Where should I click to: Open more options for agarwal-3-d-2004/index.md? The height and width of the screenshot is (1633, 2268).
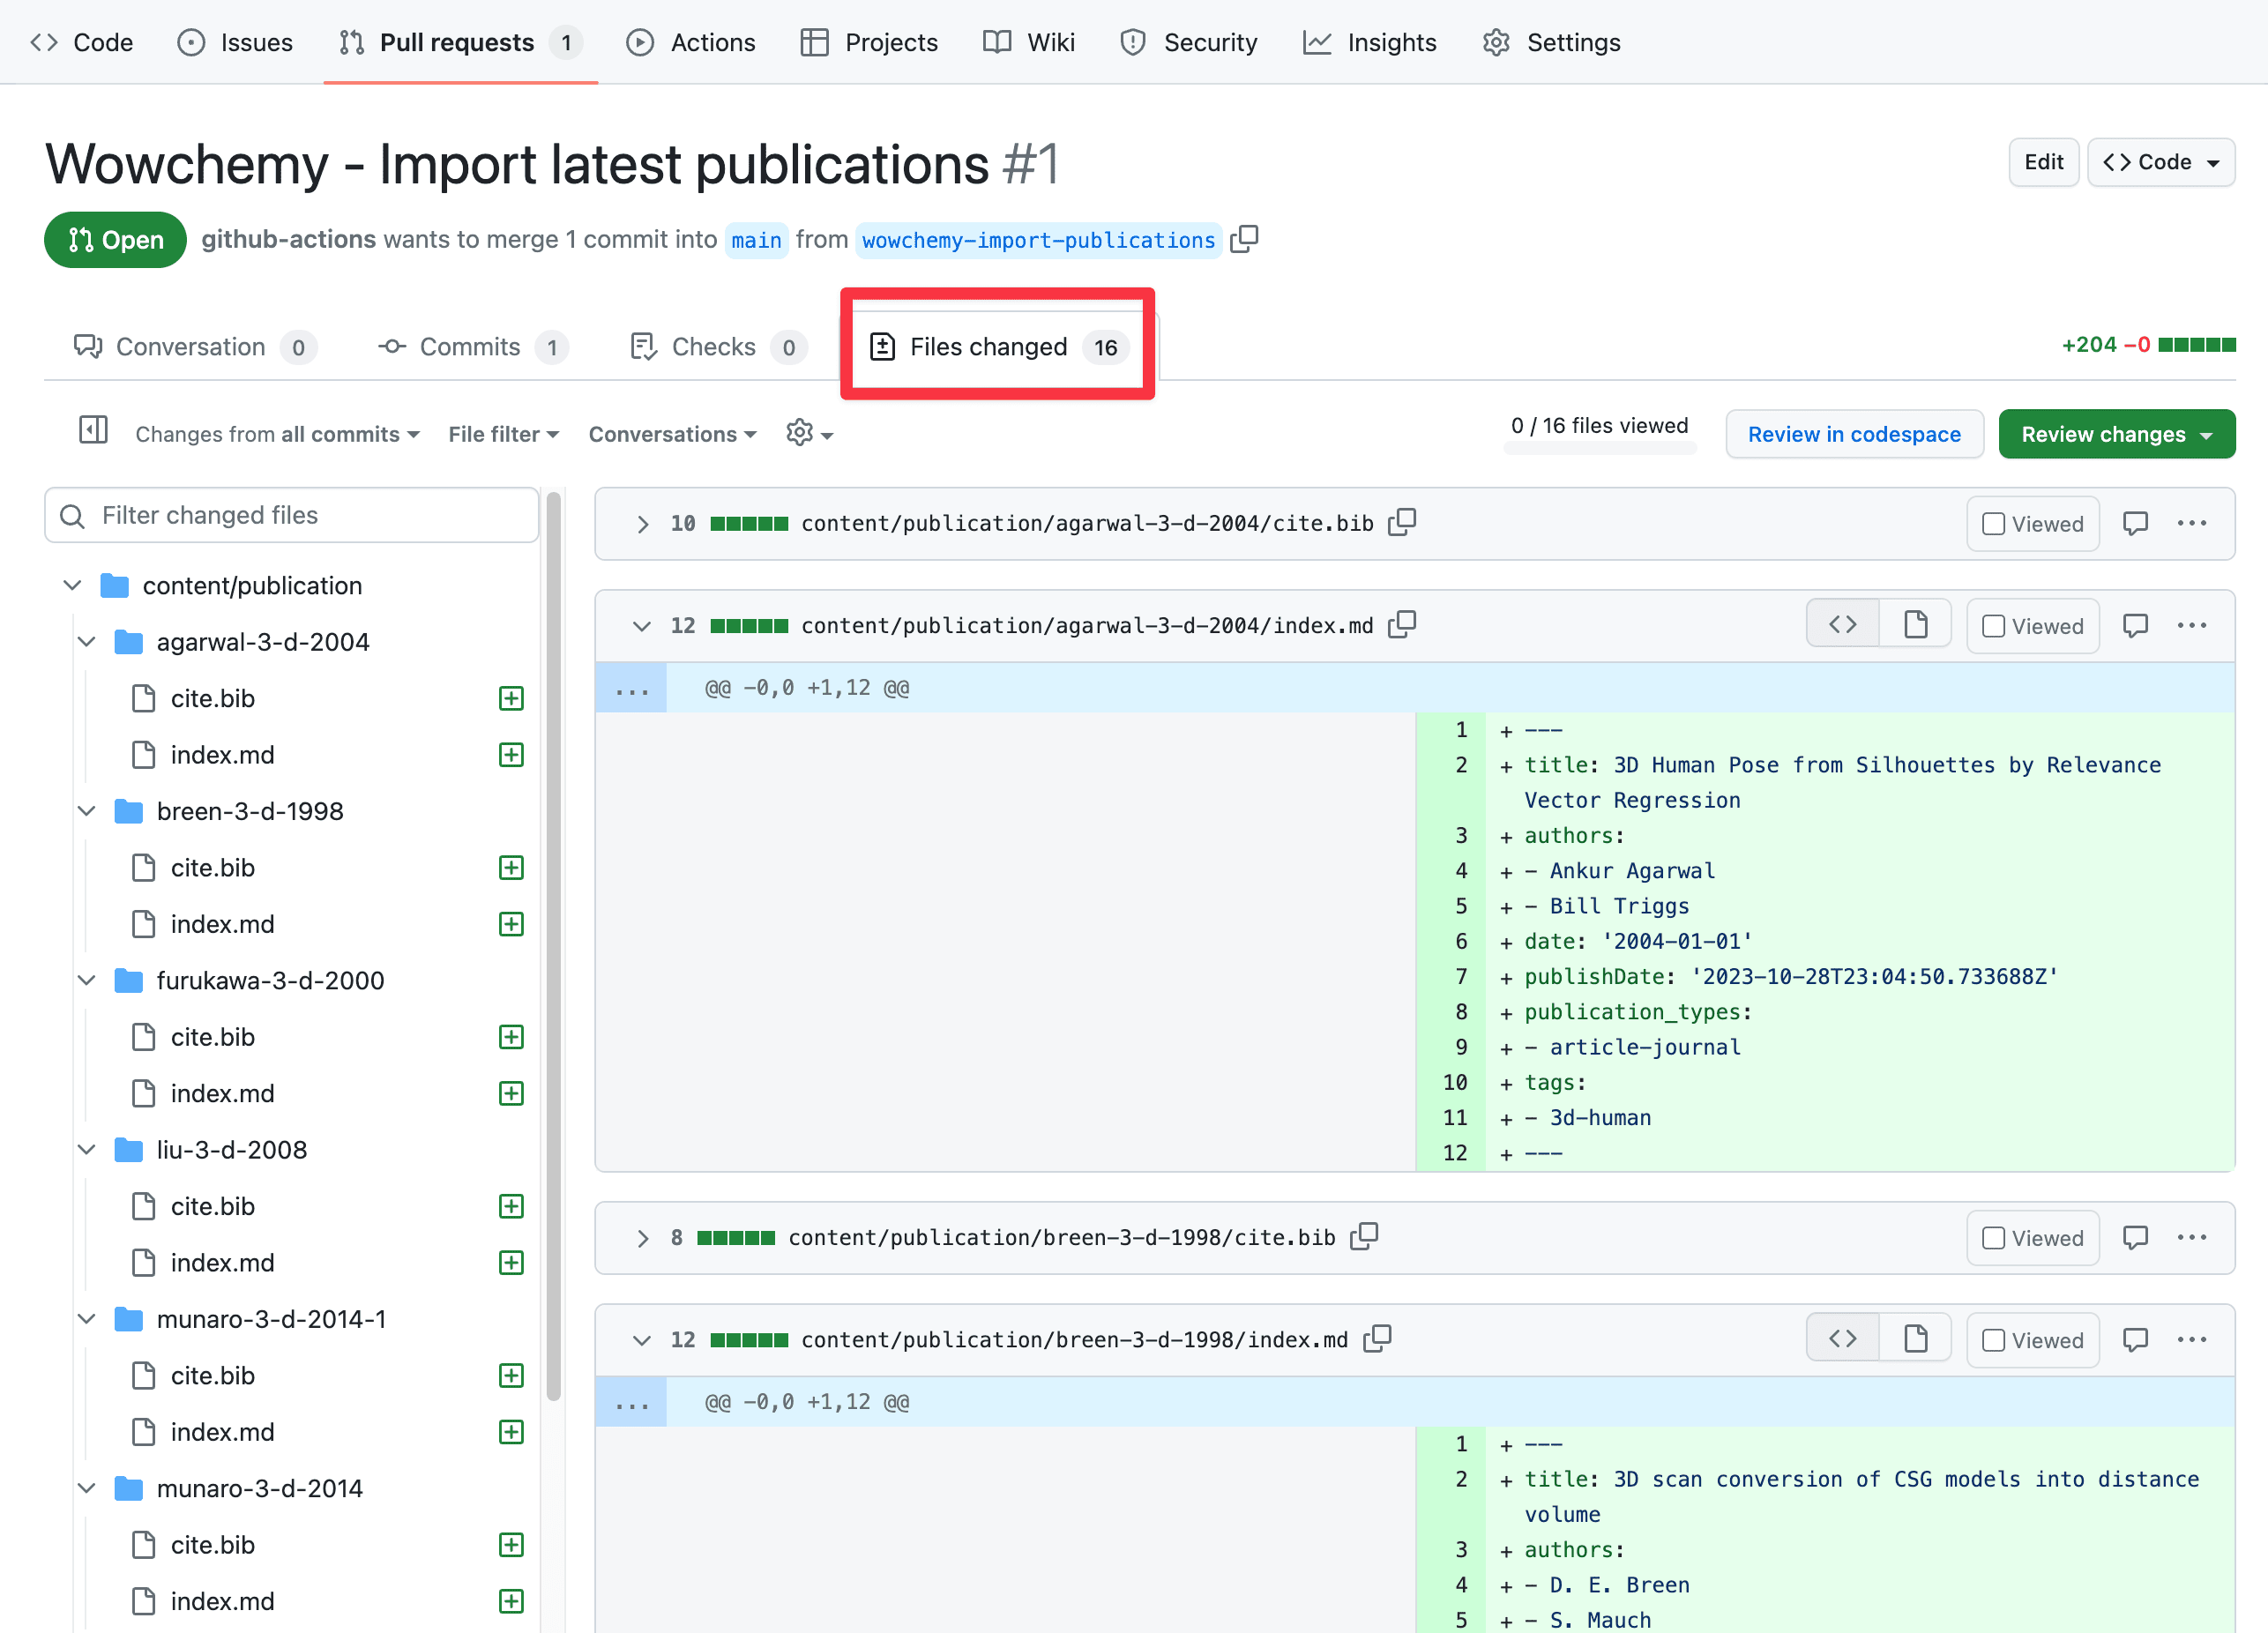click(2191, 625)
